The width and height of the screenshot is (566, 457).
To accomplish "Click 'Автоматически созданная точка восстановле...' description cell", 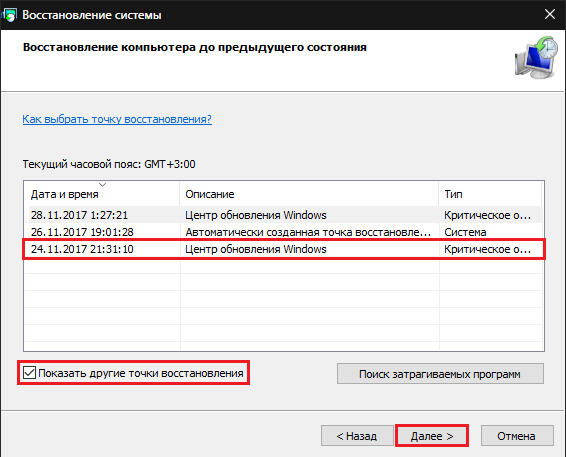I will 308,232.
